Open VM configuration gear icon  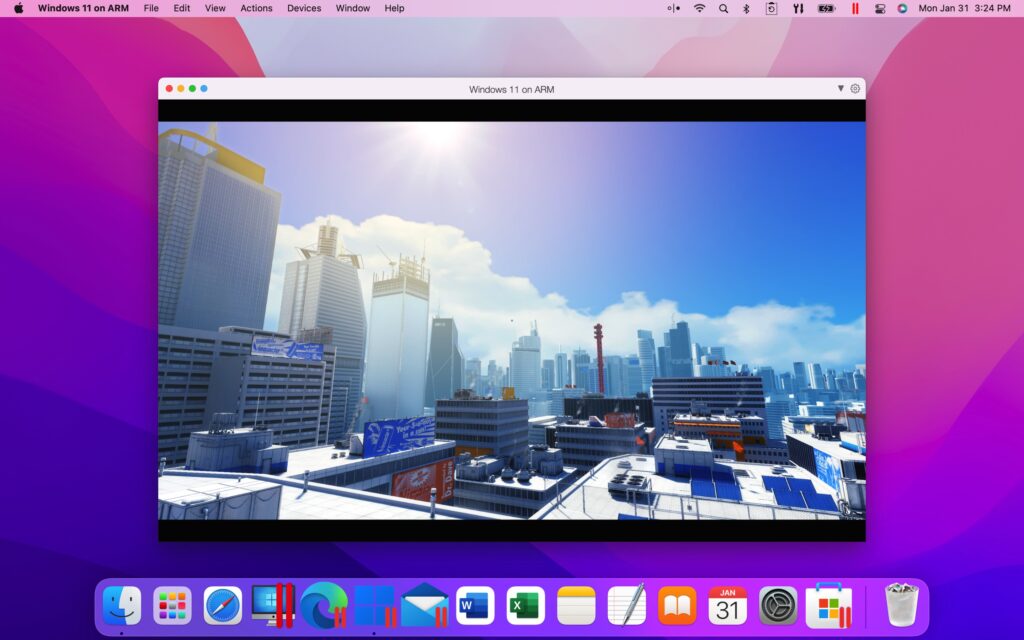coord(855,88)
